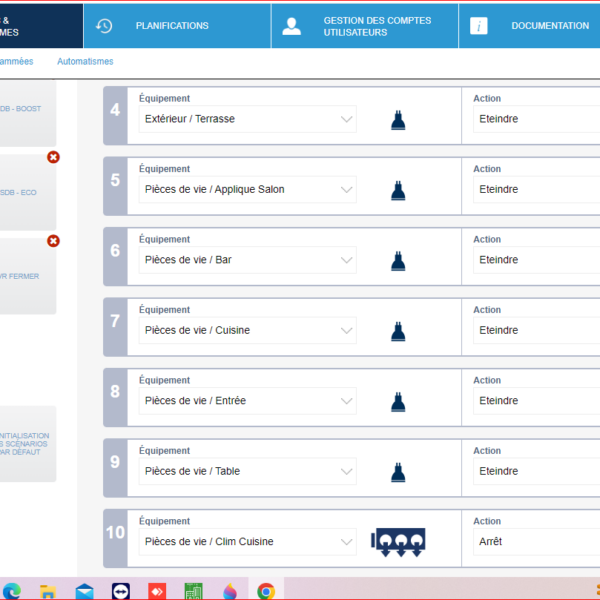Open the Planifications tab
600x600 pixels.
click(172, 26)
